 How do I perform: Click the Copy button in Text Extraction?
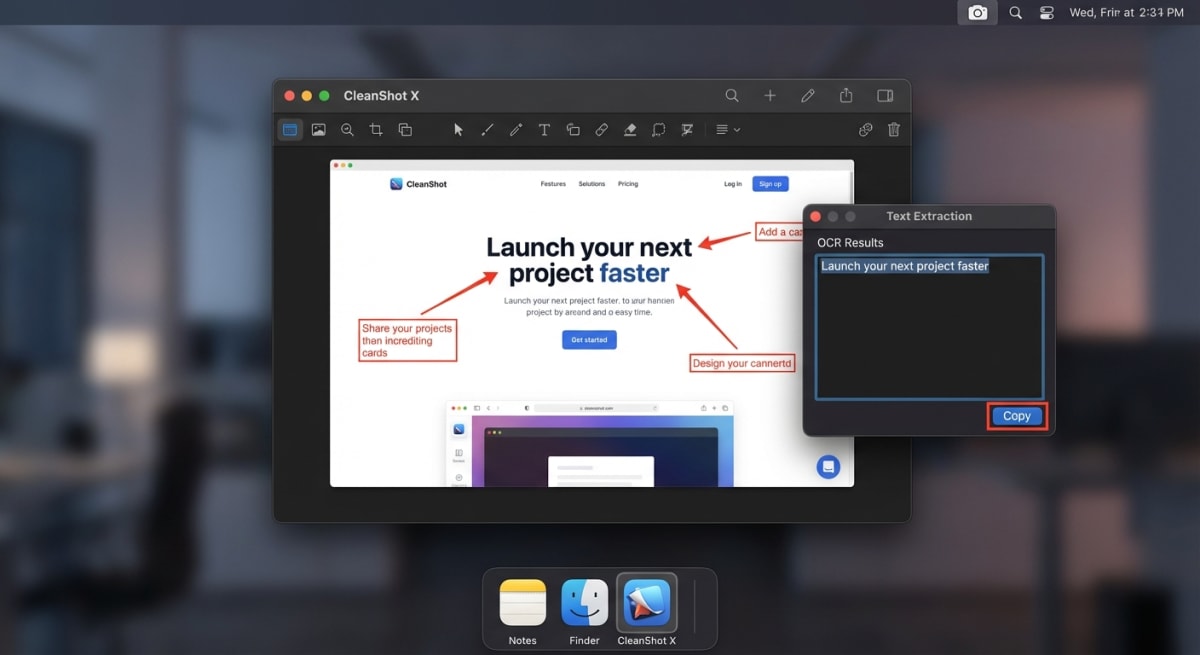pyautogui.click(x=1015, y=415)
